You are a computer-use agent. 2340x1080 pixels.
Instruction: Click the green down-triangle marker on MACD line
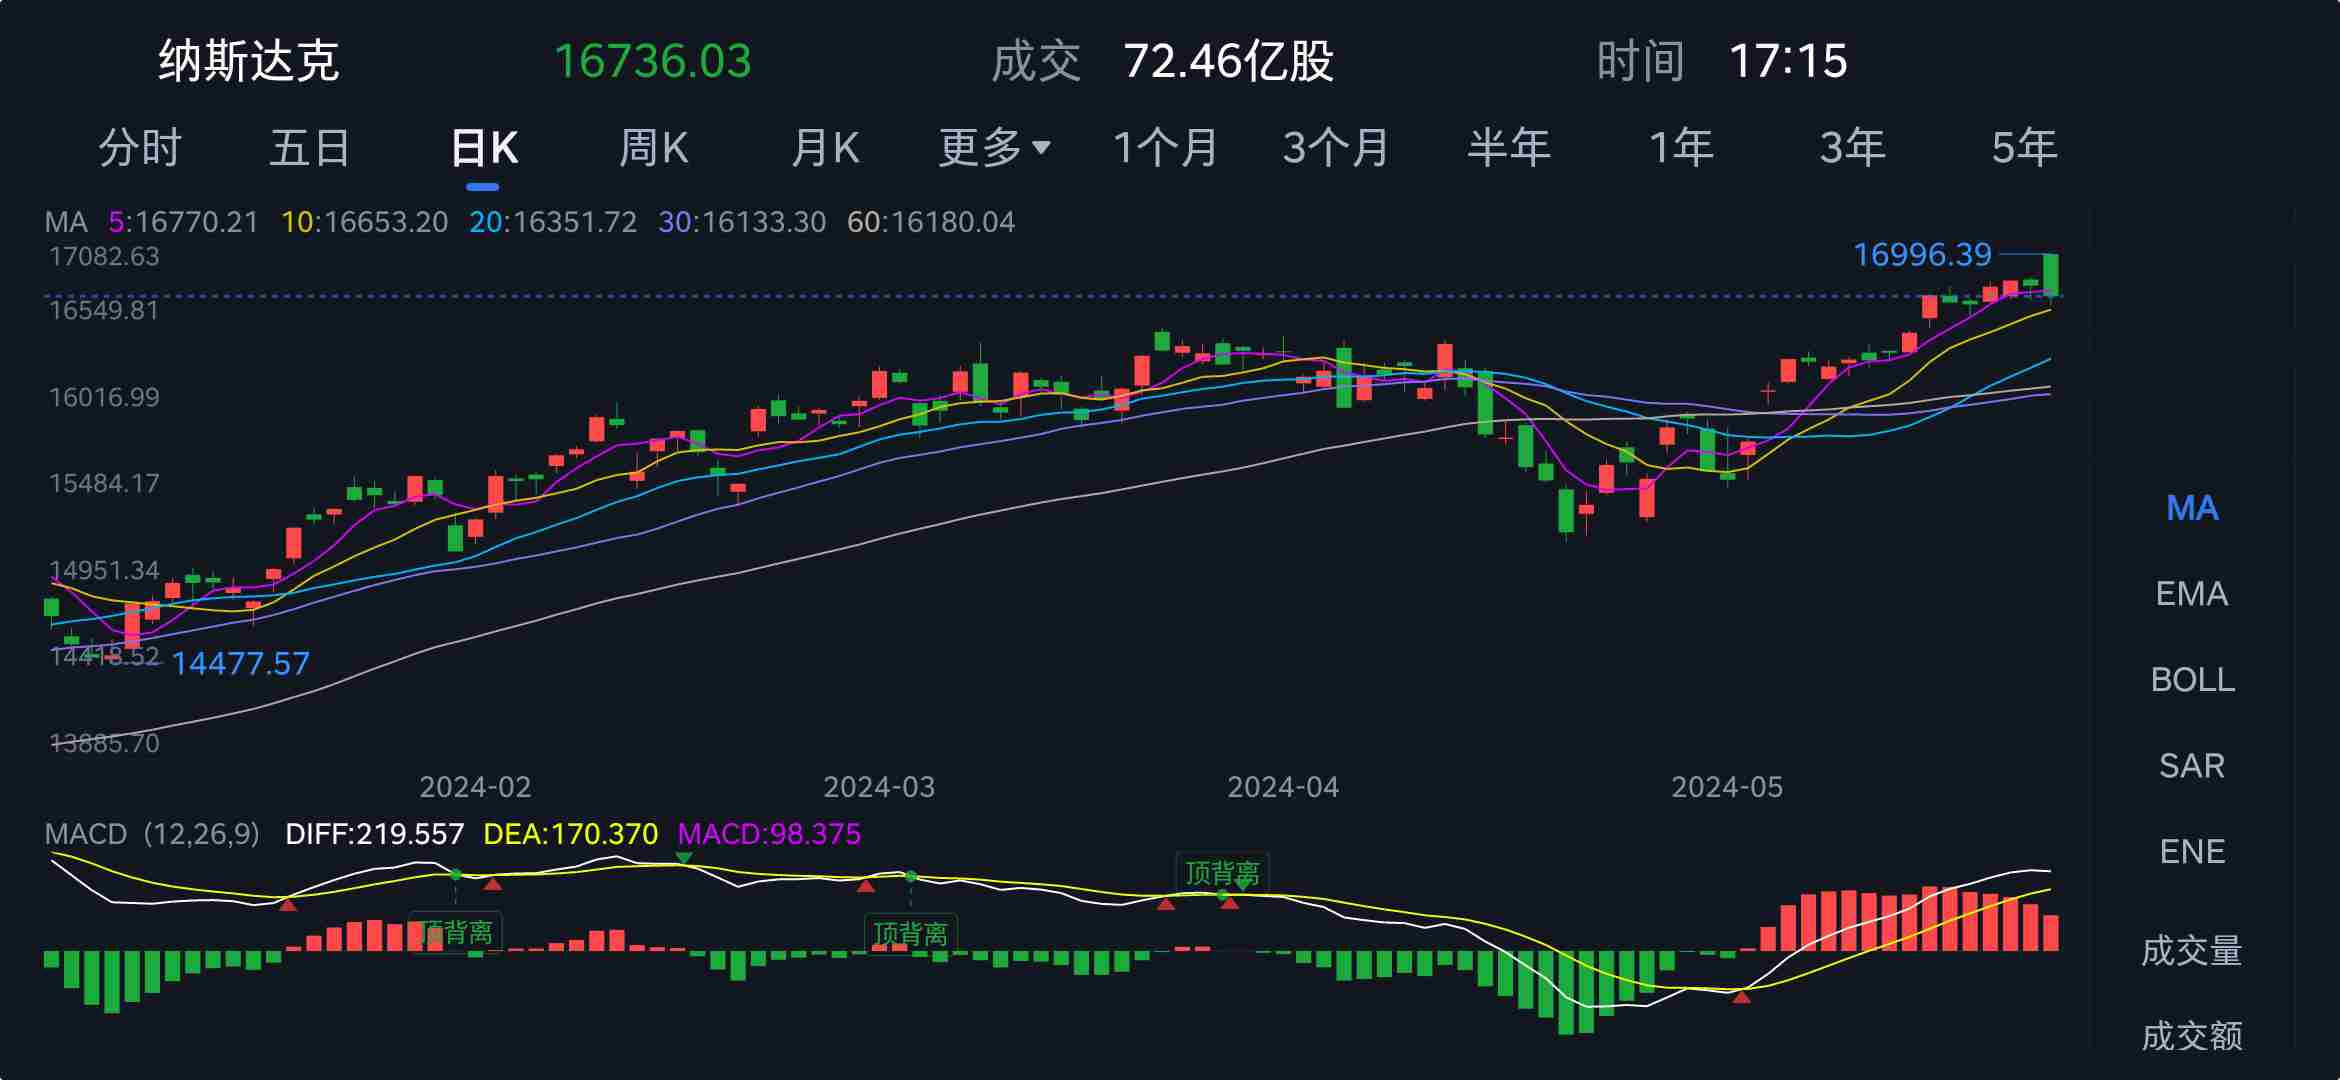684,858
